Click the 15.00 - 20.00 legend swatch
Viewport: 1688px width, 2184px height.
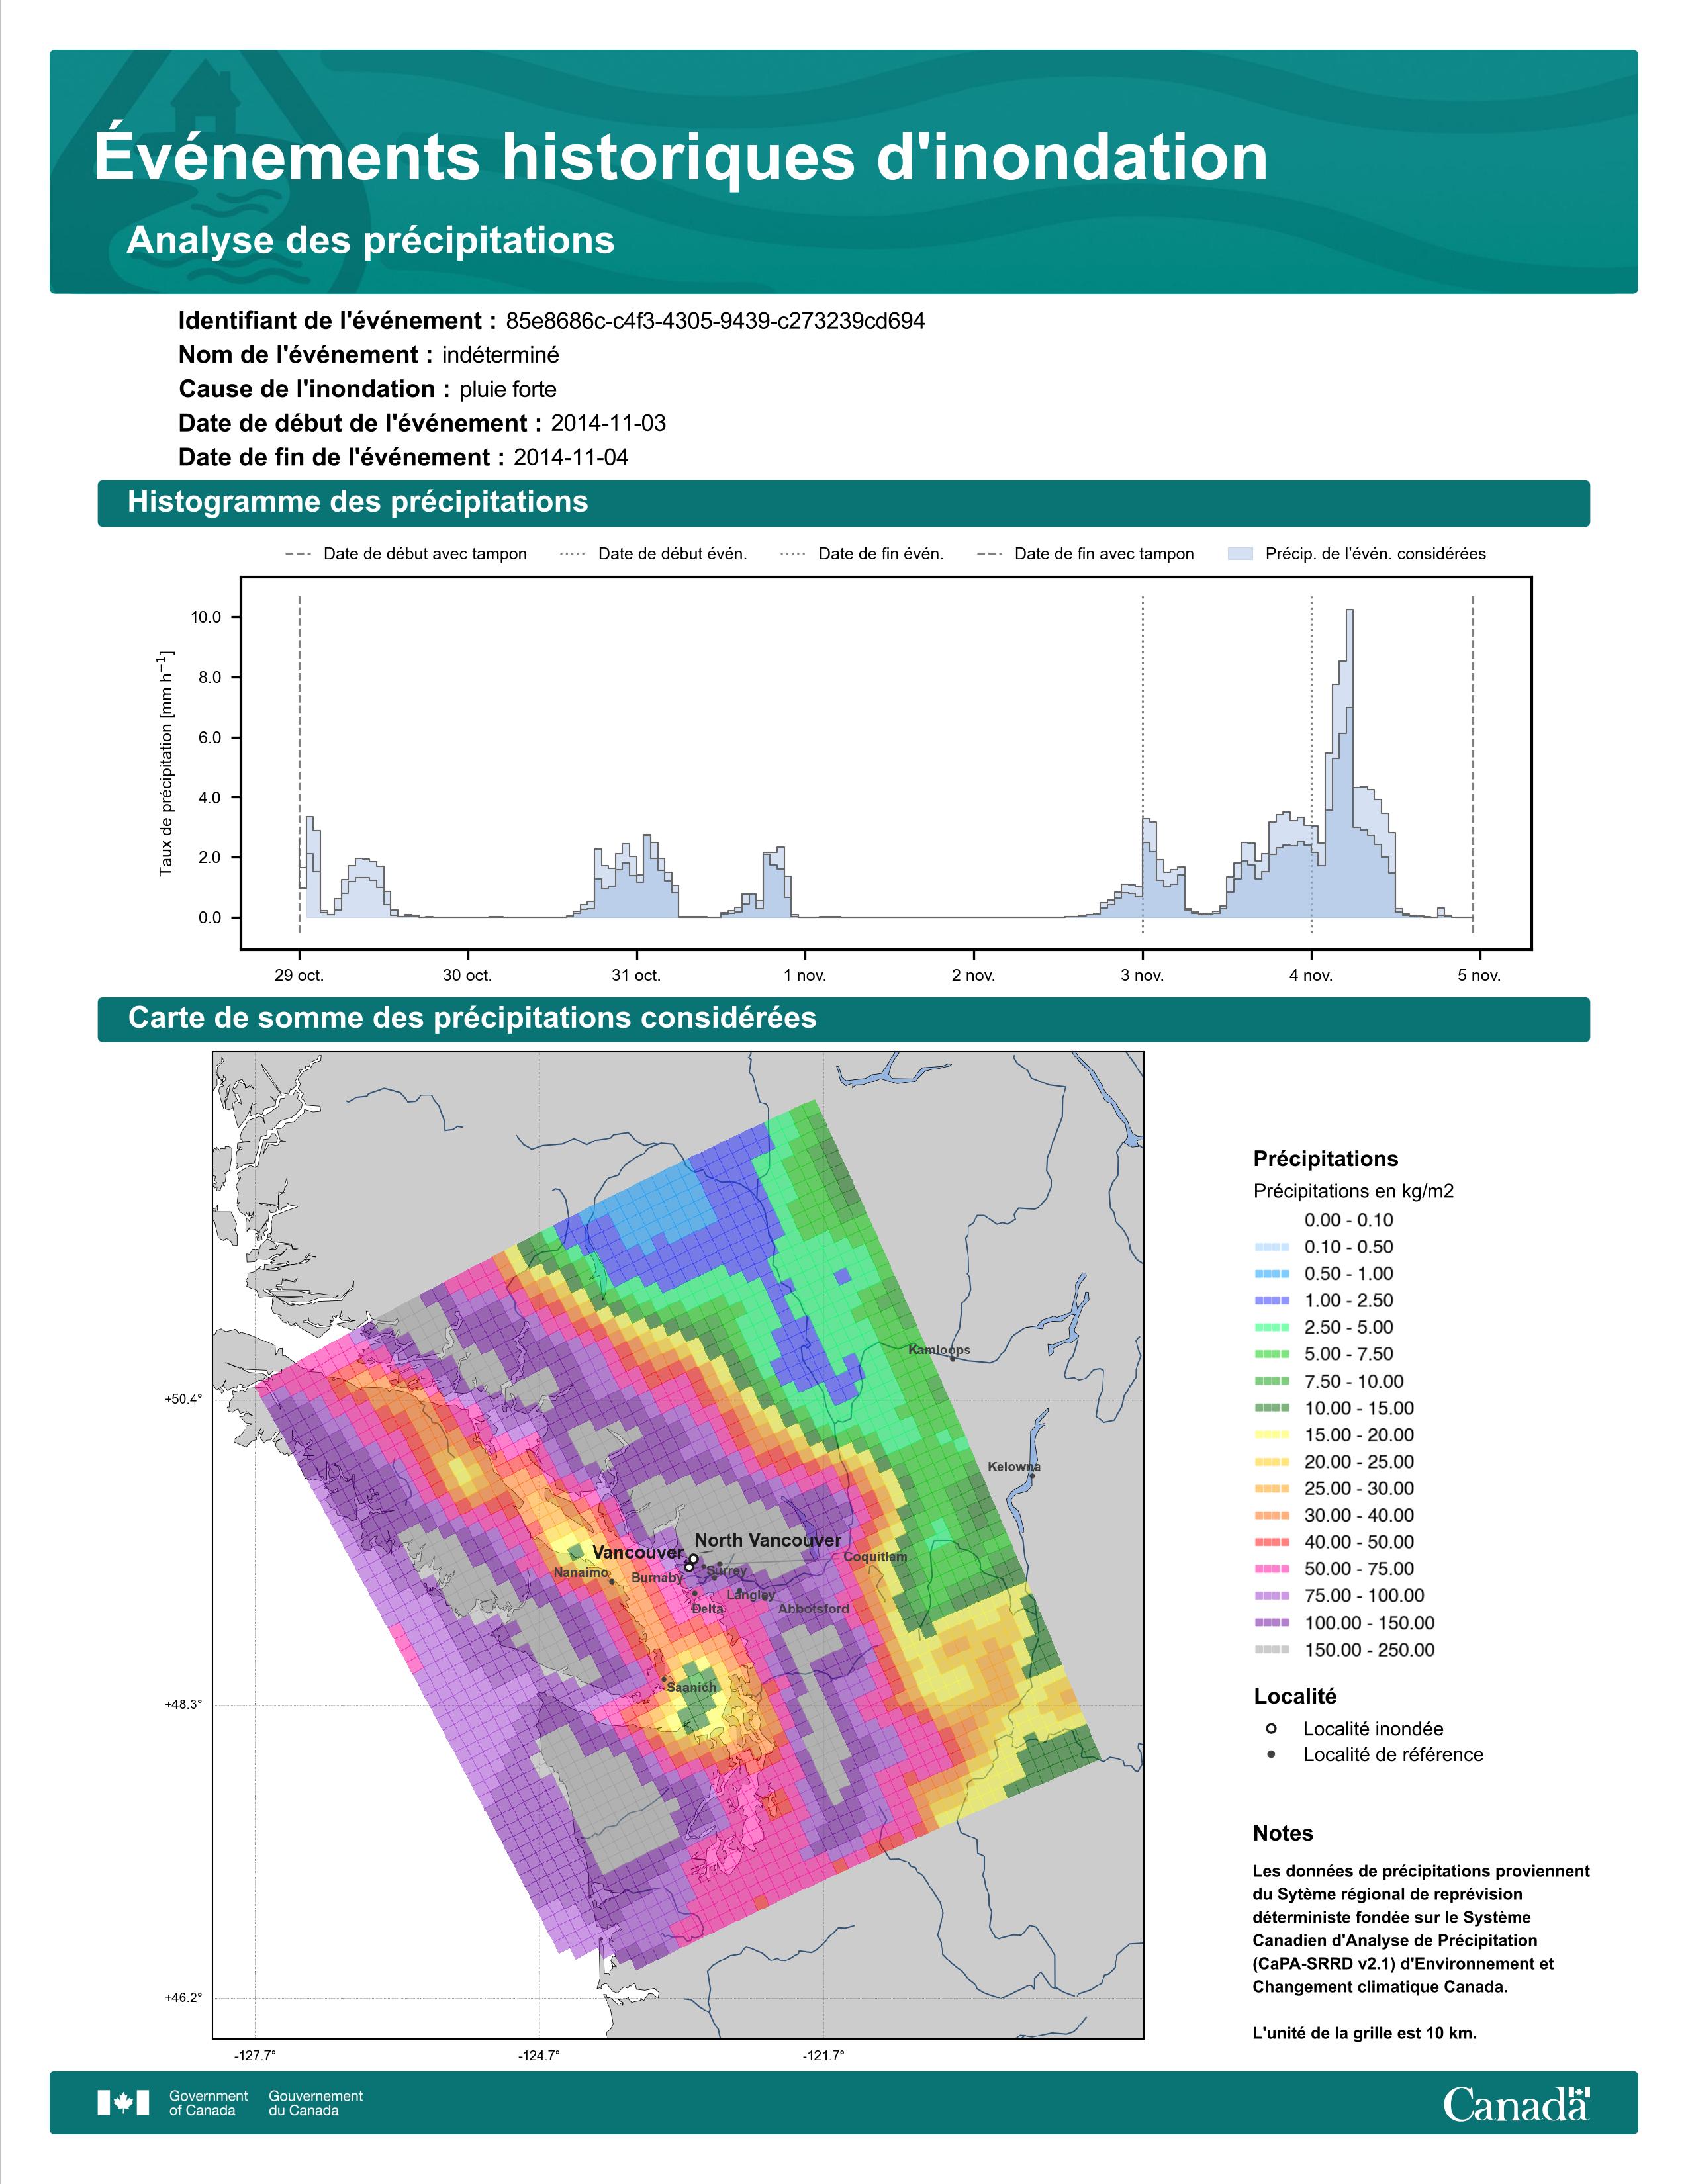(1271, 1435)
